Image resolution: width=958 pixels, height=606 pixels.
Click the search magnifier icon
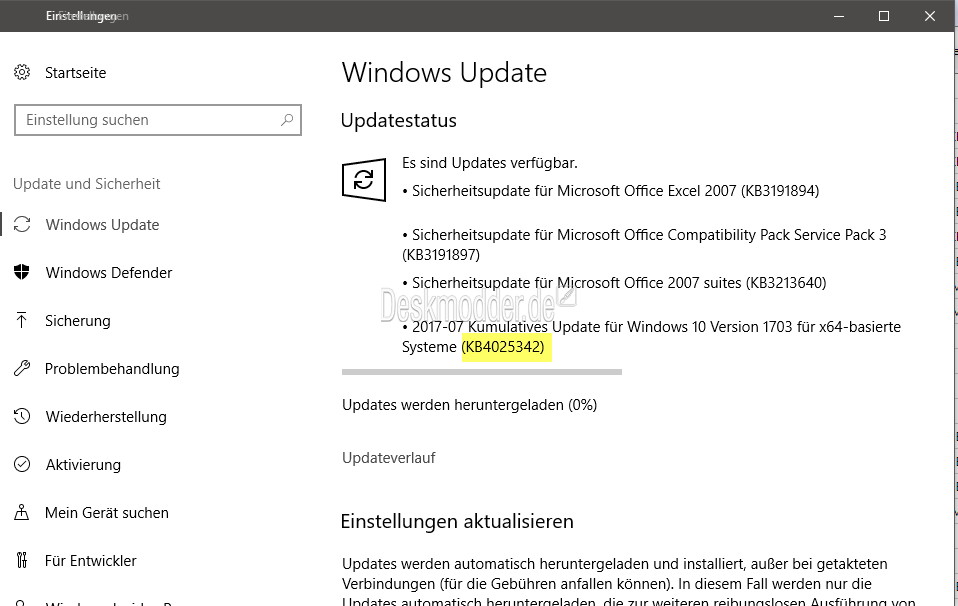[287, 120]
